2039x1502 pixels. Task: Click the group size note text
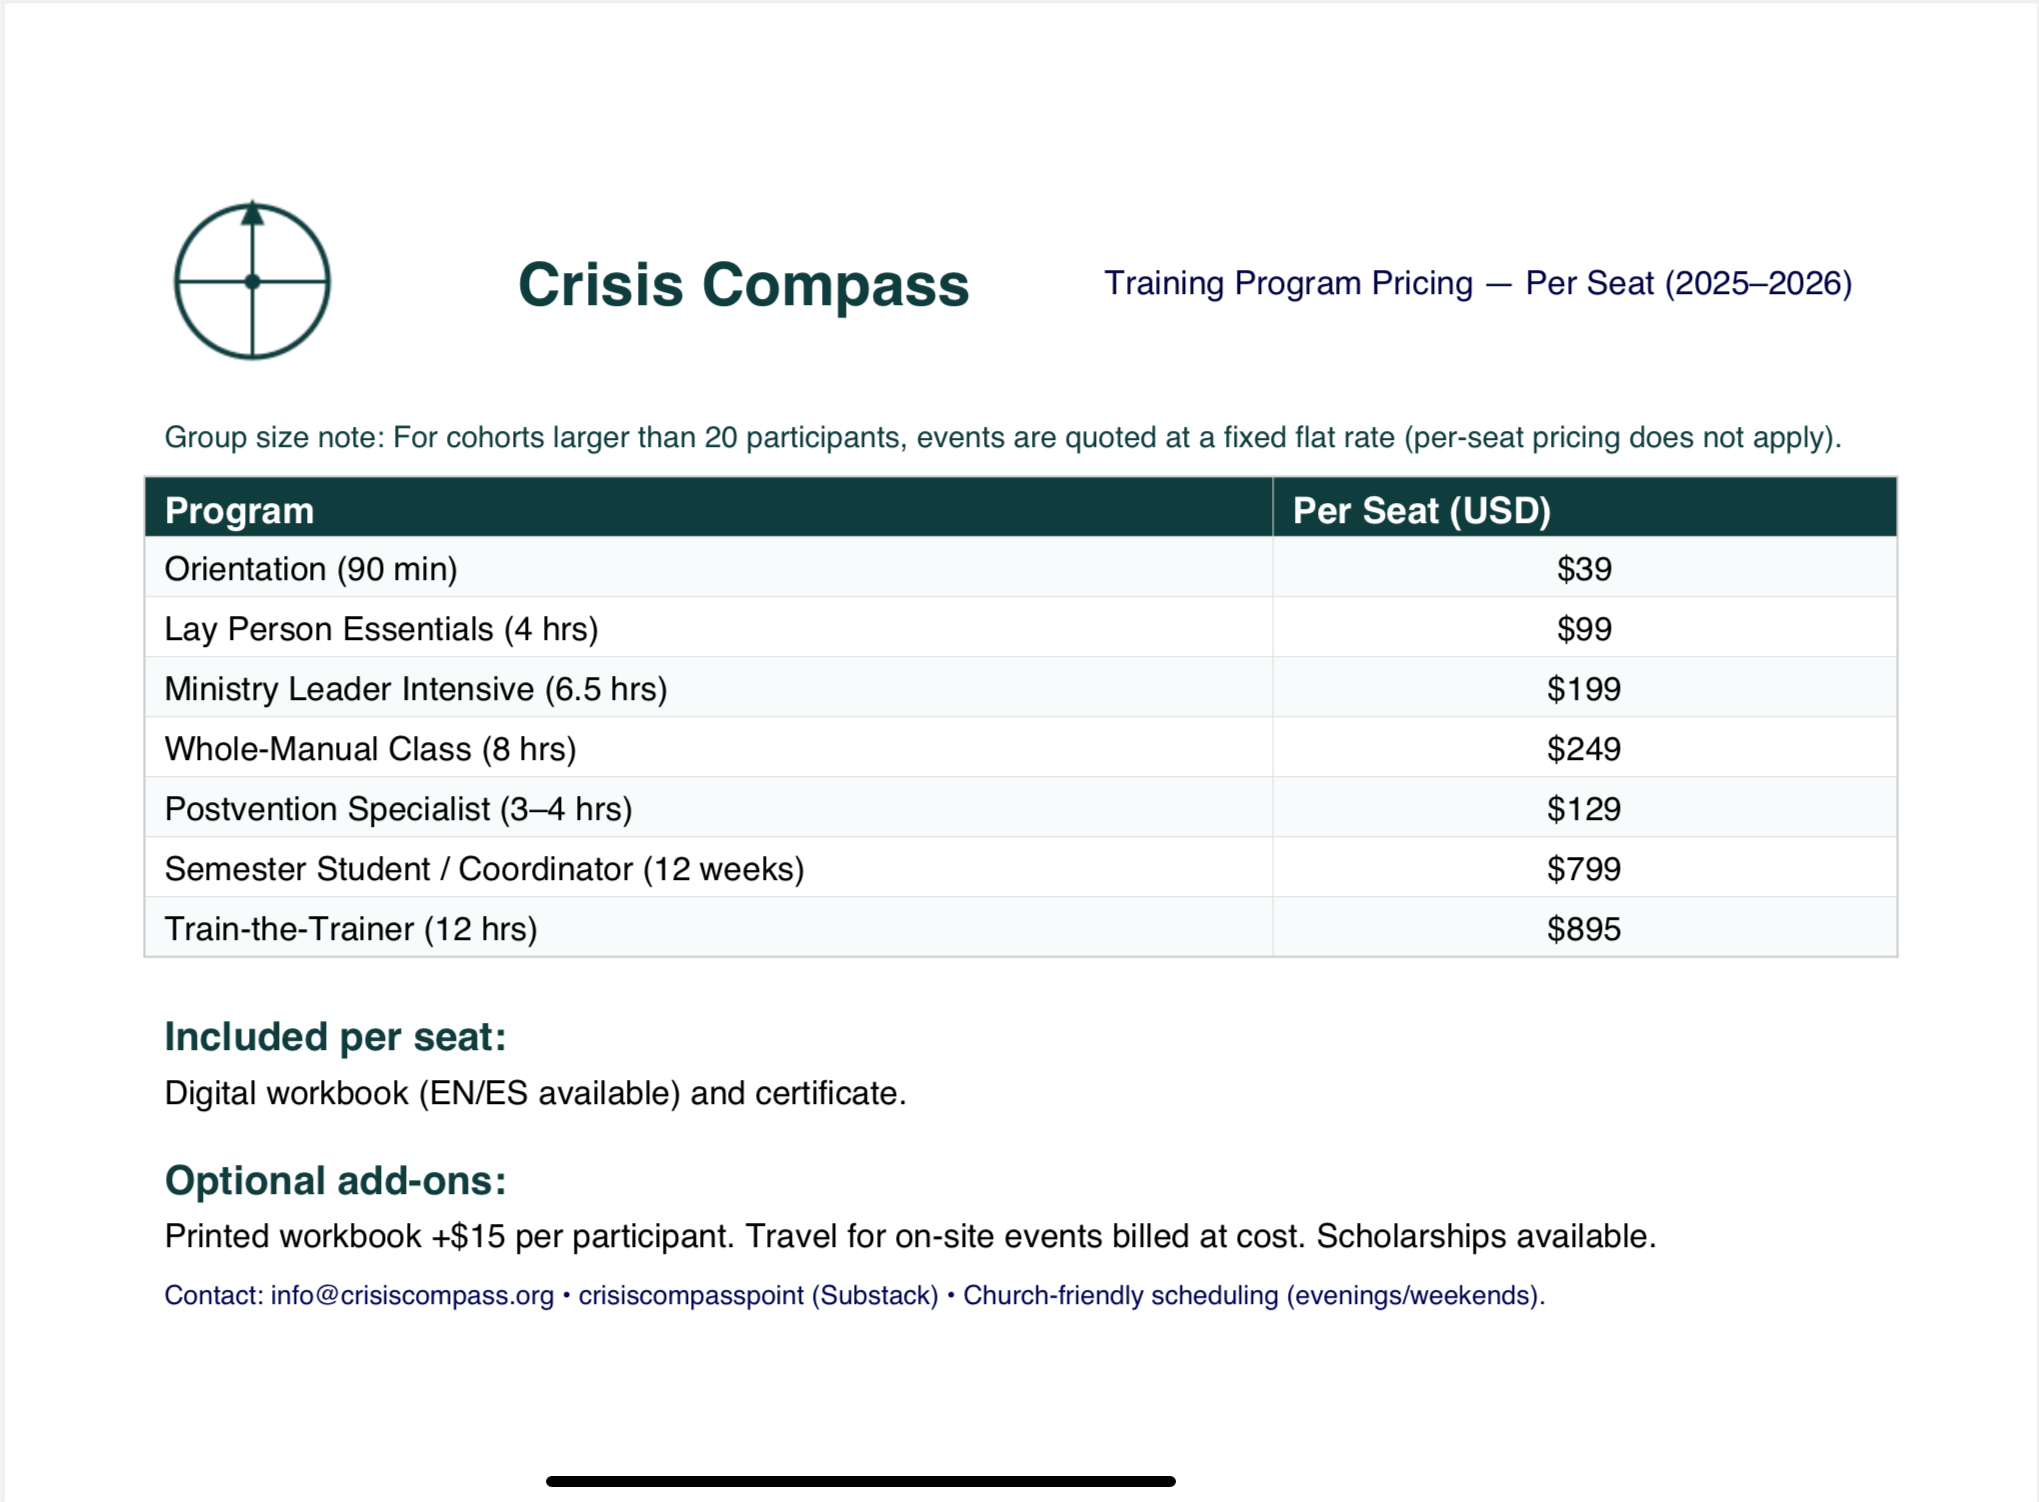point(1002,438)
